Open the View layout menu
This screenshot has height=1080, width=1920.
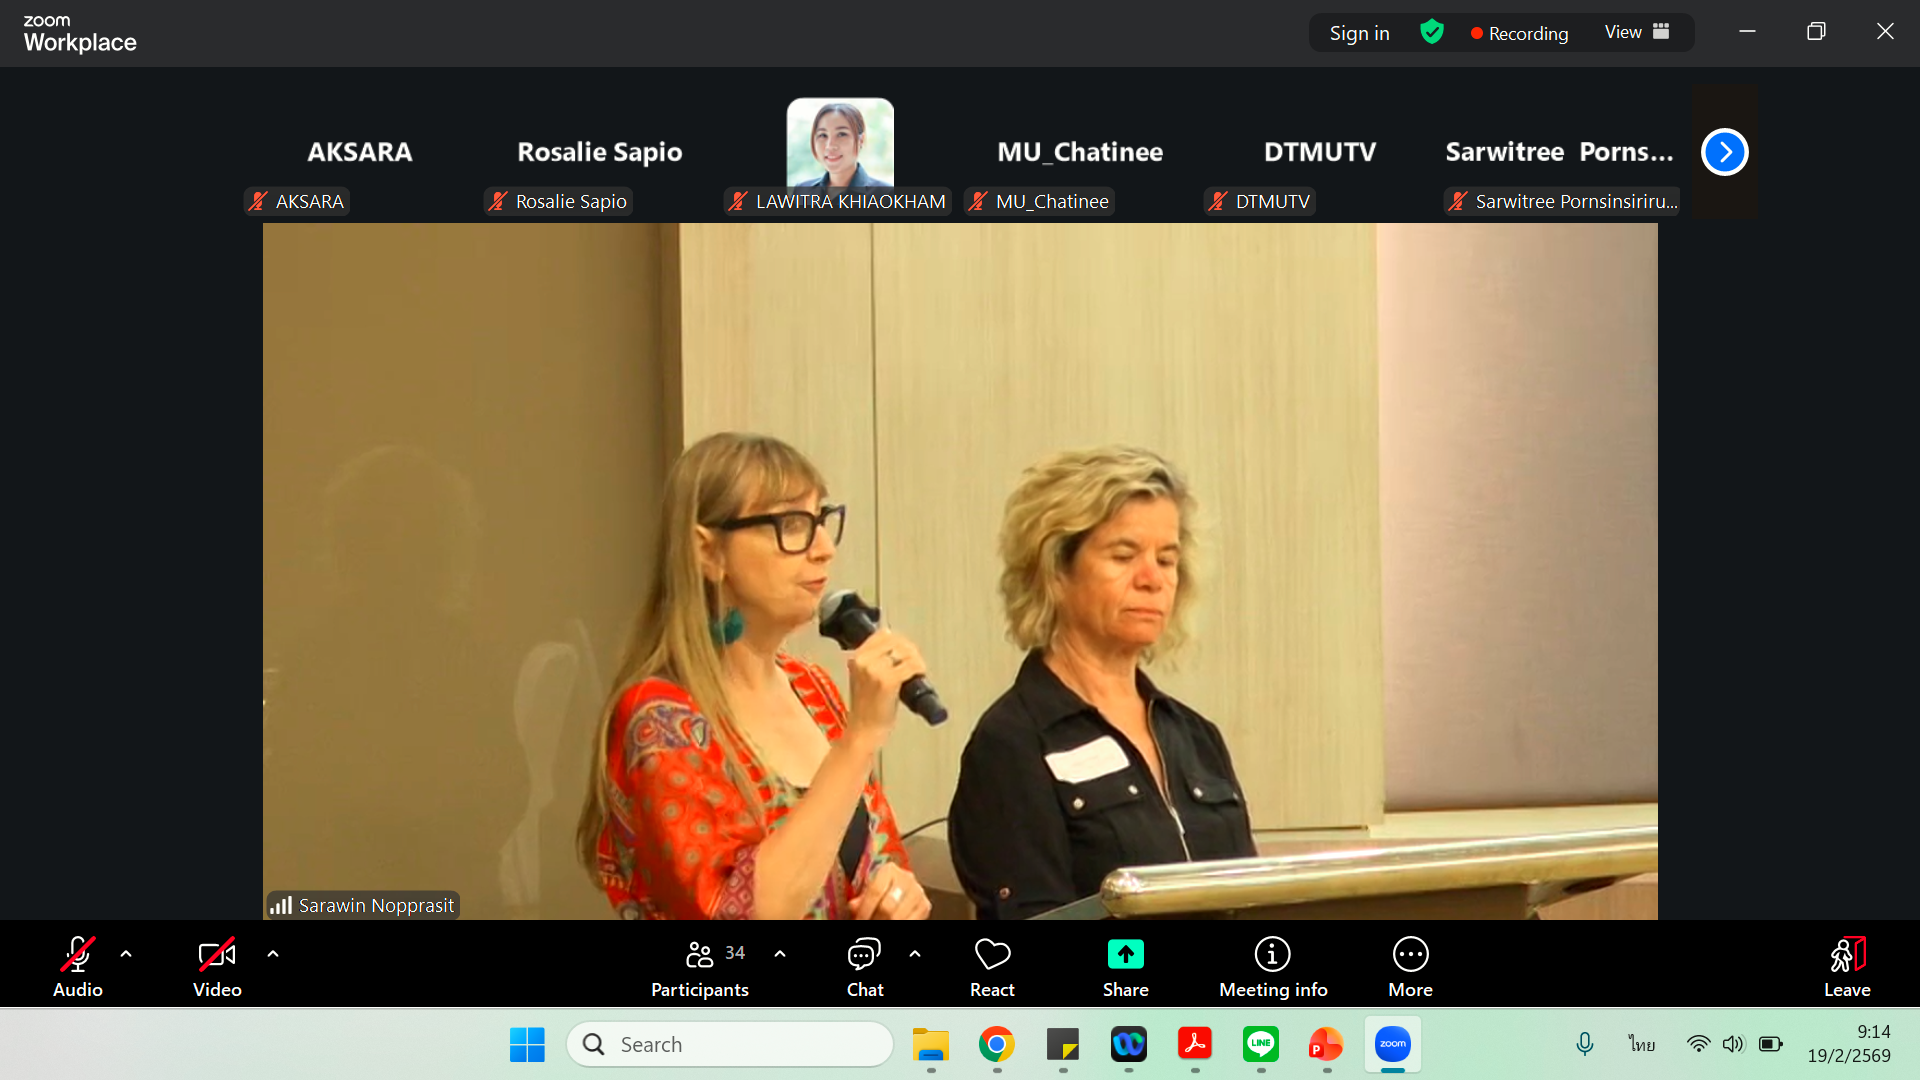tap(1637, 32)
